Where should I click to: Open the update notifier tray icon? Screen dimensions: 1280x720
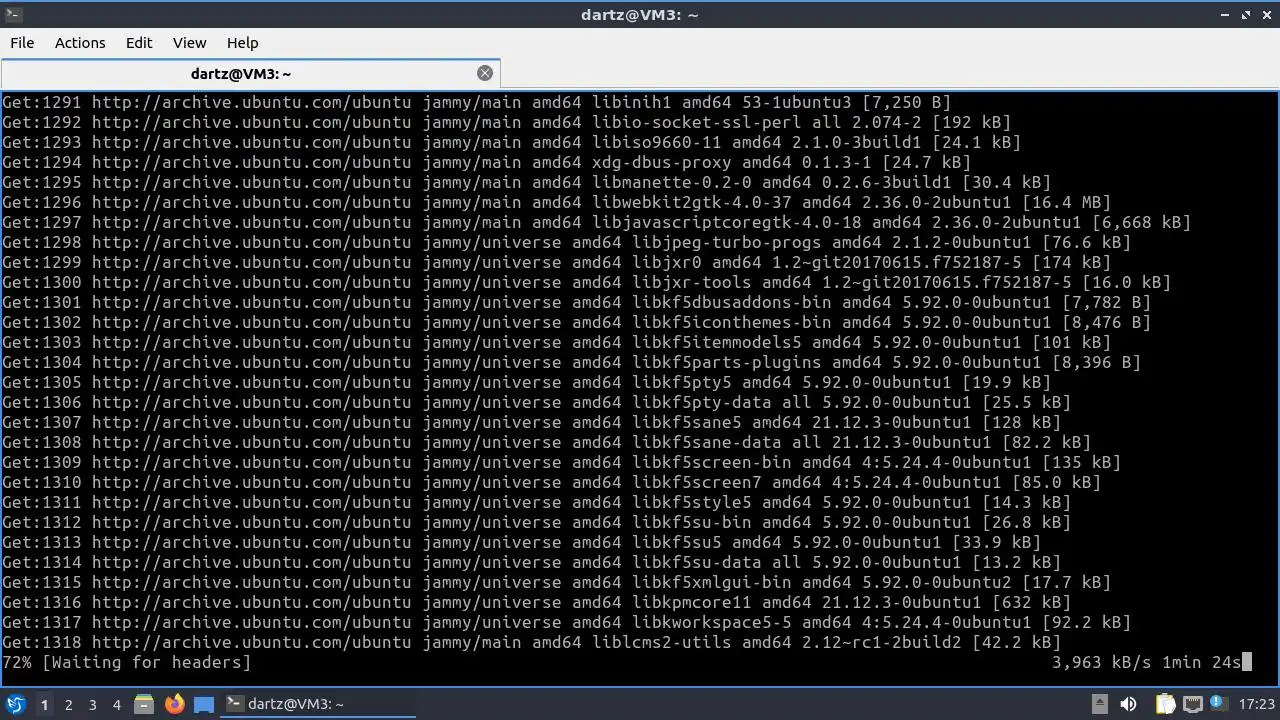pyautogui.click(x=1218, y=703)
